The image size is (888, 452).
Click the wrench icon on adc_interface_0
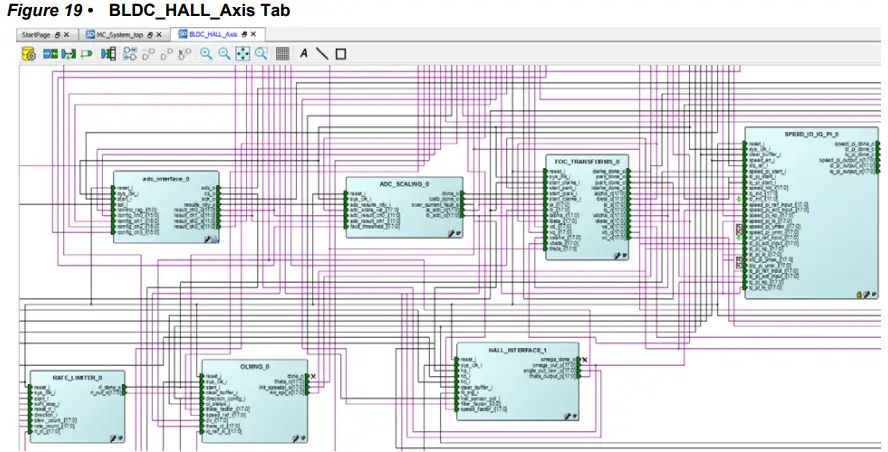point(207,240)
